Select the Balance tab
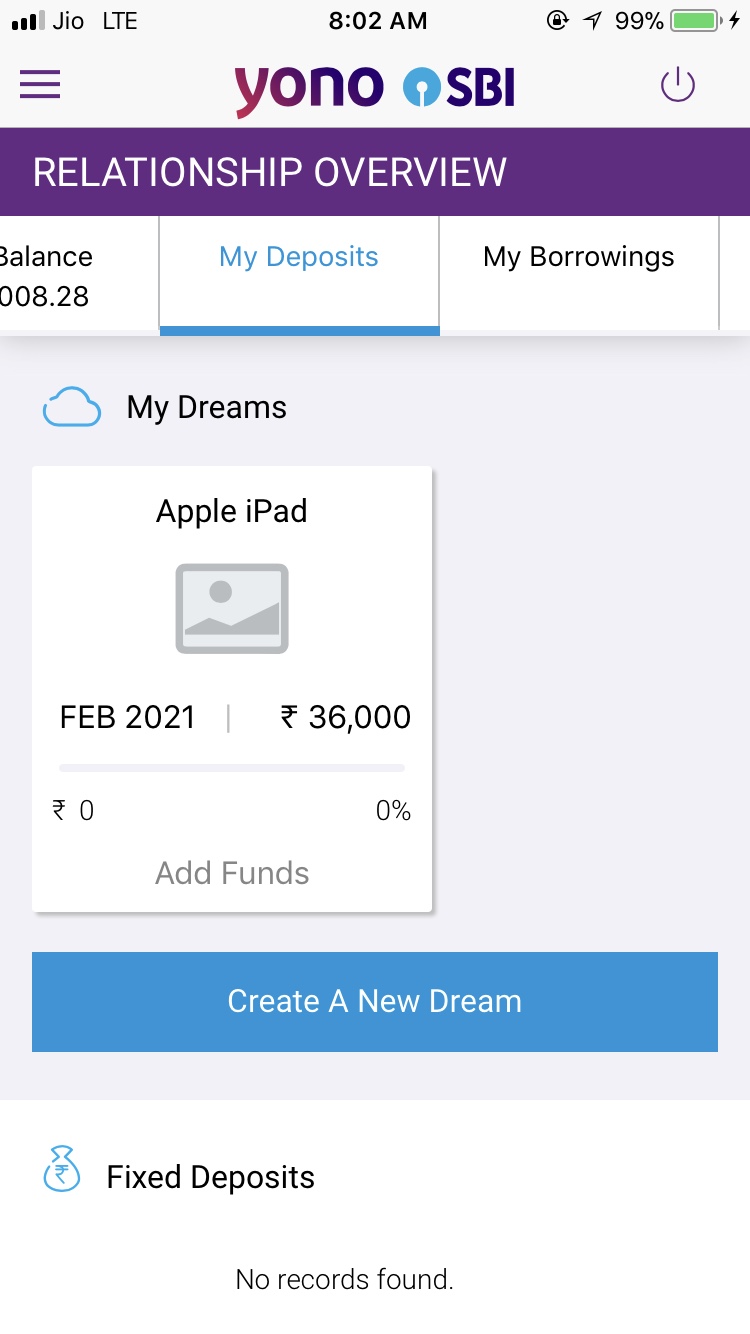The width and height of the screenshot is (750, 1334). (60, 275)
